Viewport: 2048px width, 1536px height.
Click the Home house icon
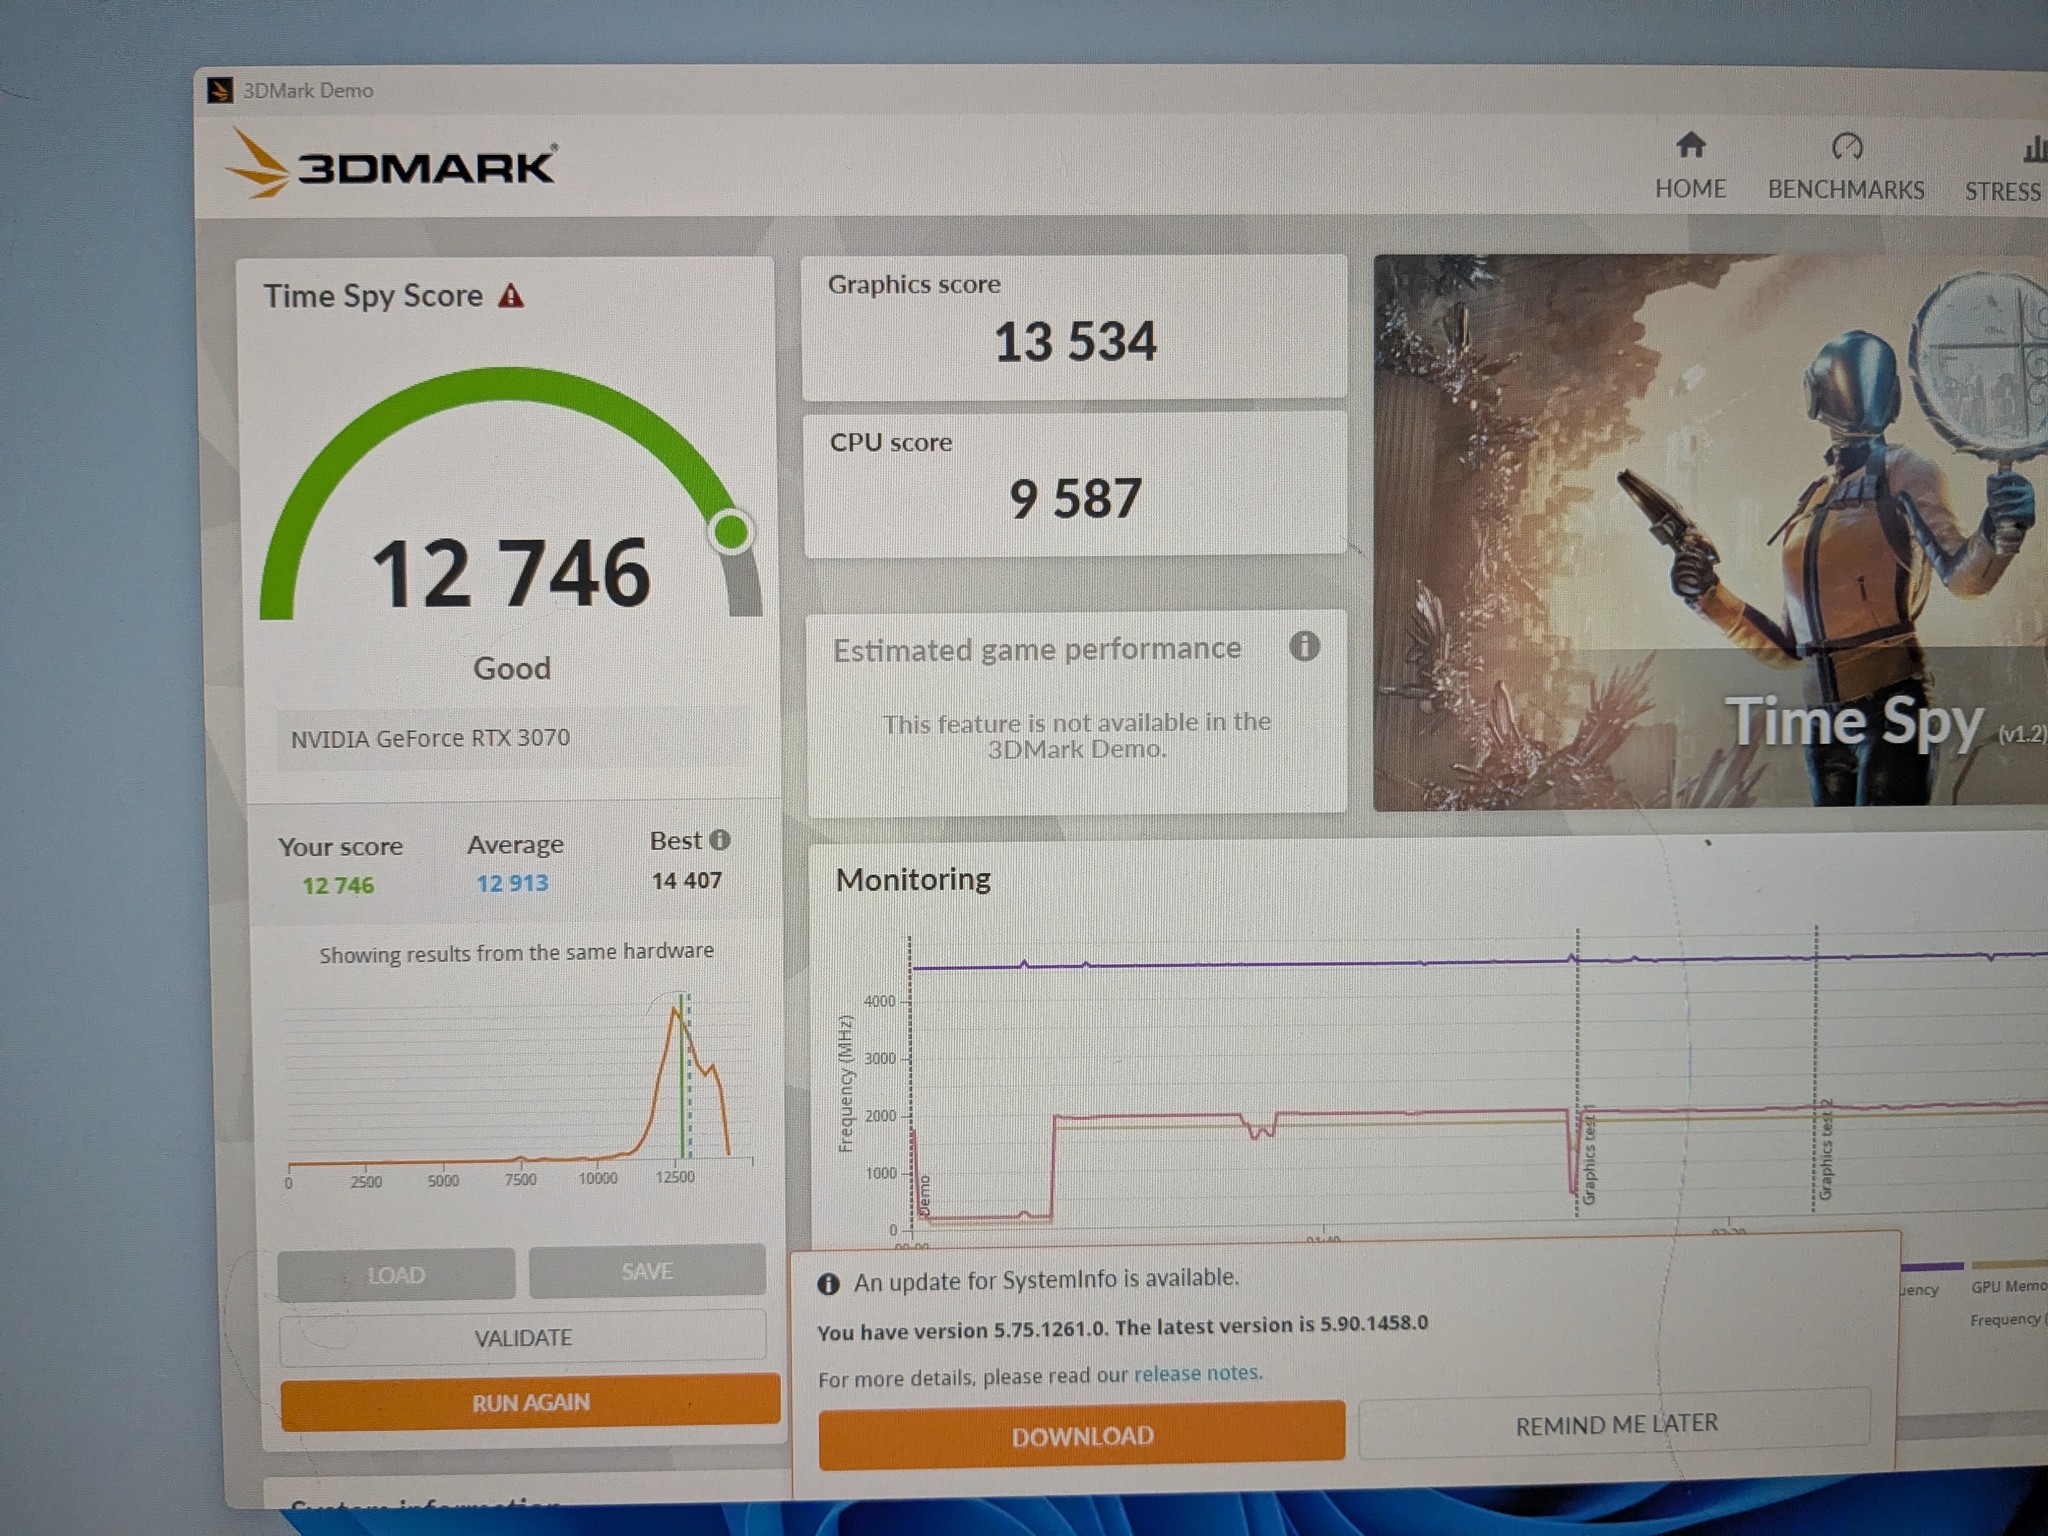click(x=1690, y=145)
